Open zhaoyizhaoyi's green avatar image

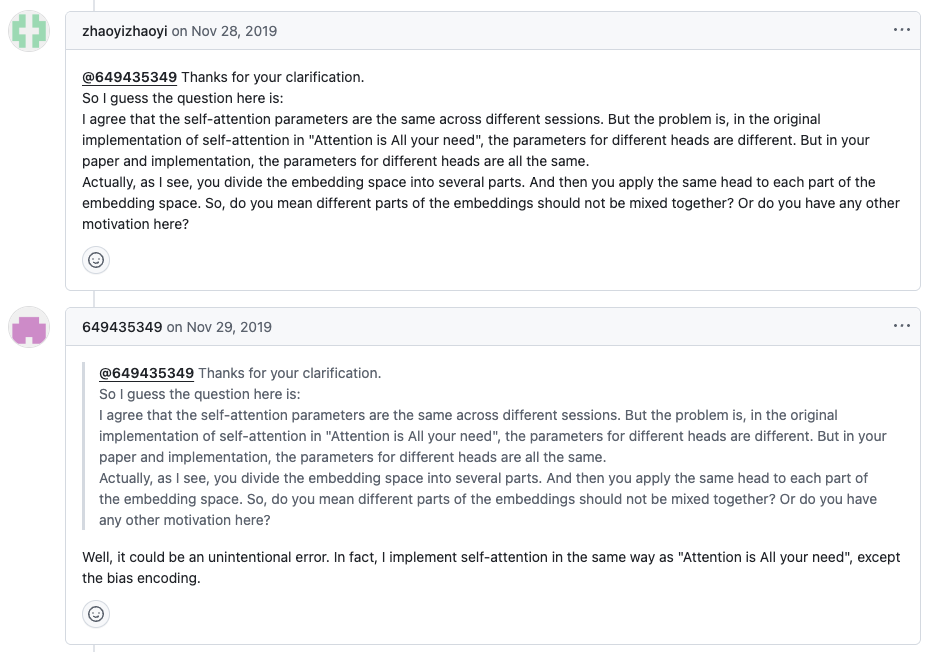click(29, 31)
